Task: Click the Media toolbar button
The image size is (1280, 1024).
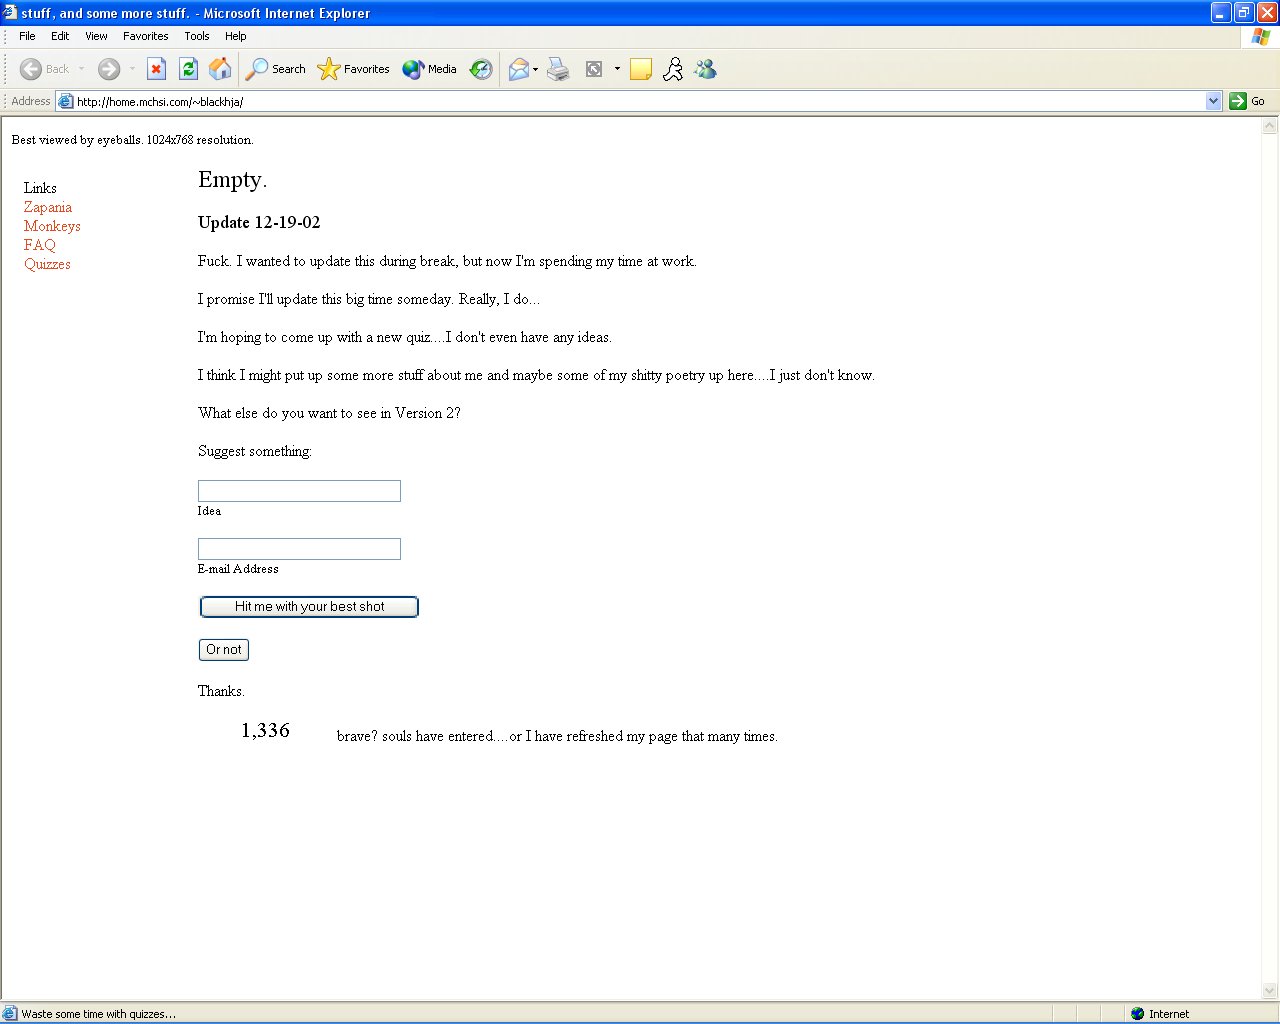Action: point(430,69)
